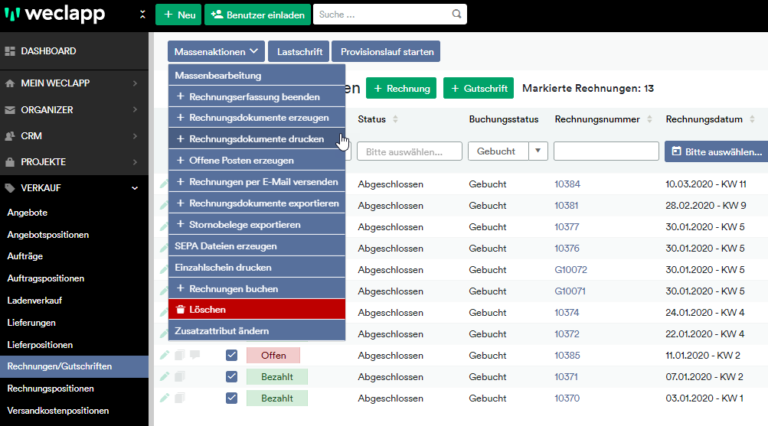The width and height of the screenshot is (768, 426).
Task: Uncheck the checkbox for invoice 10370
Action: [x=232, y=398]
